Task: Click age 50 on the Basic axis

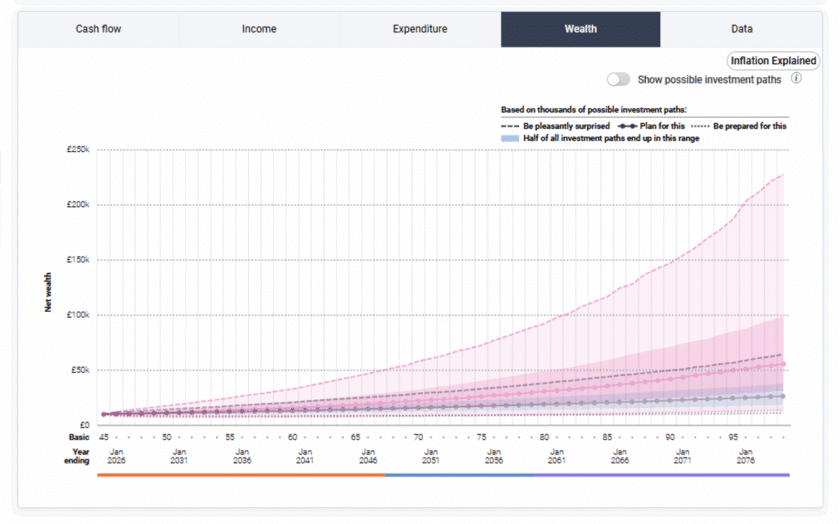Action: [x=167, y=437]
